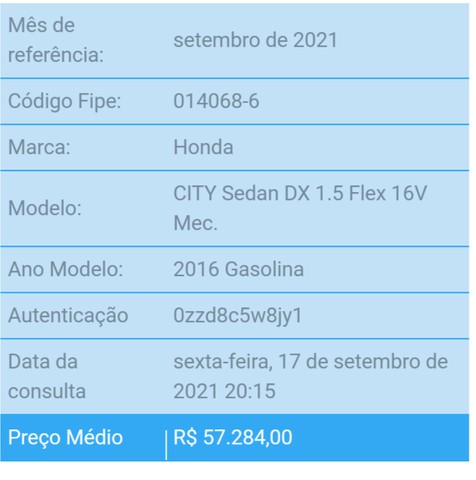Click the 'Data da consulta' label
The image size is (476, 480).
click(x=47, y=376)
